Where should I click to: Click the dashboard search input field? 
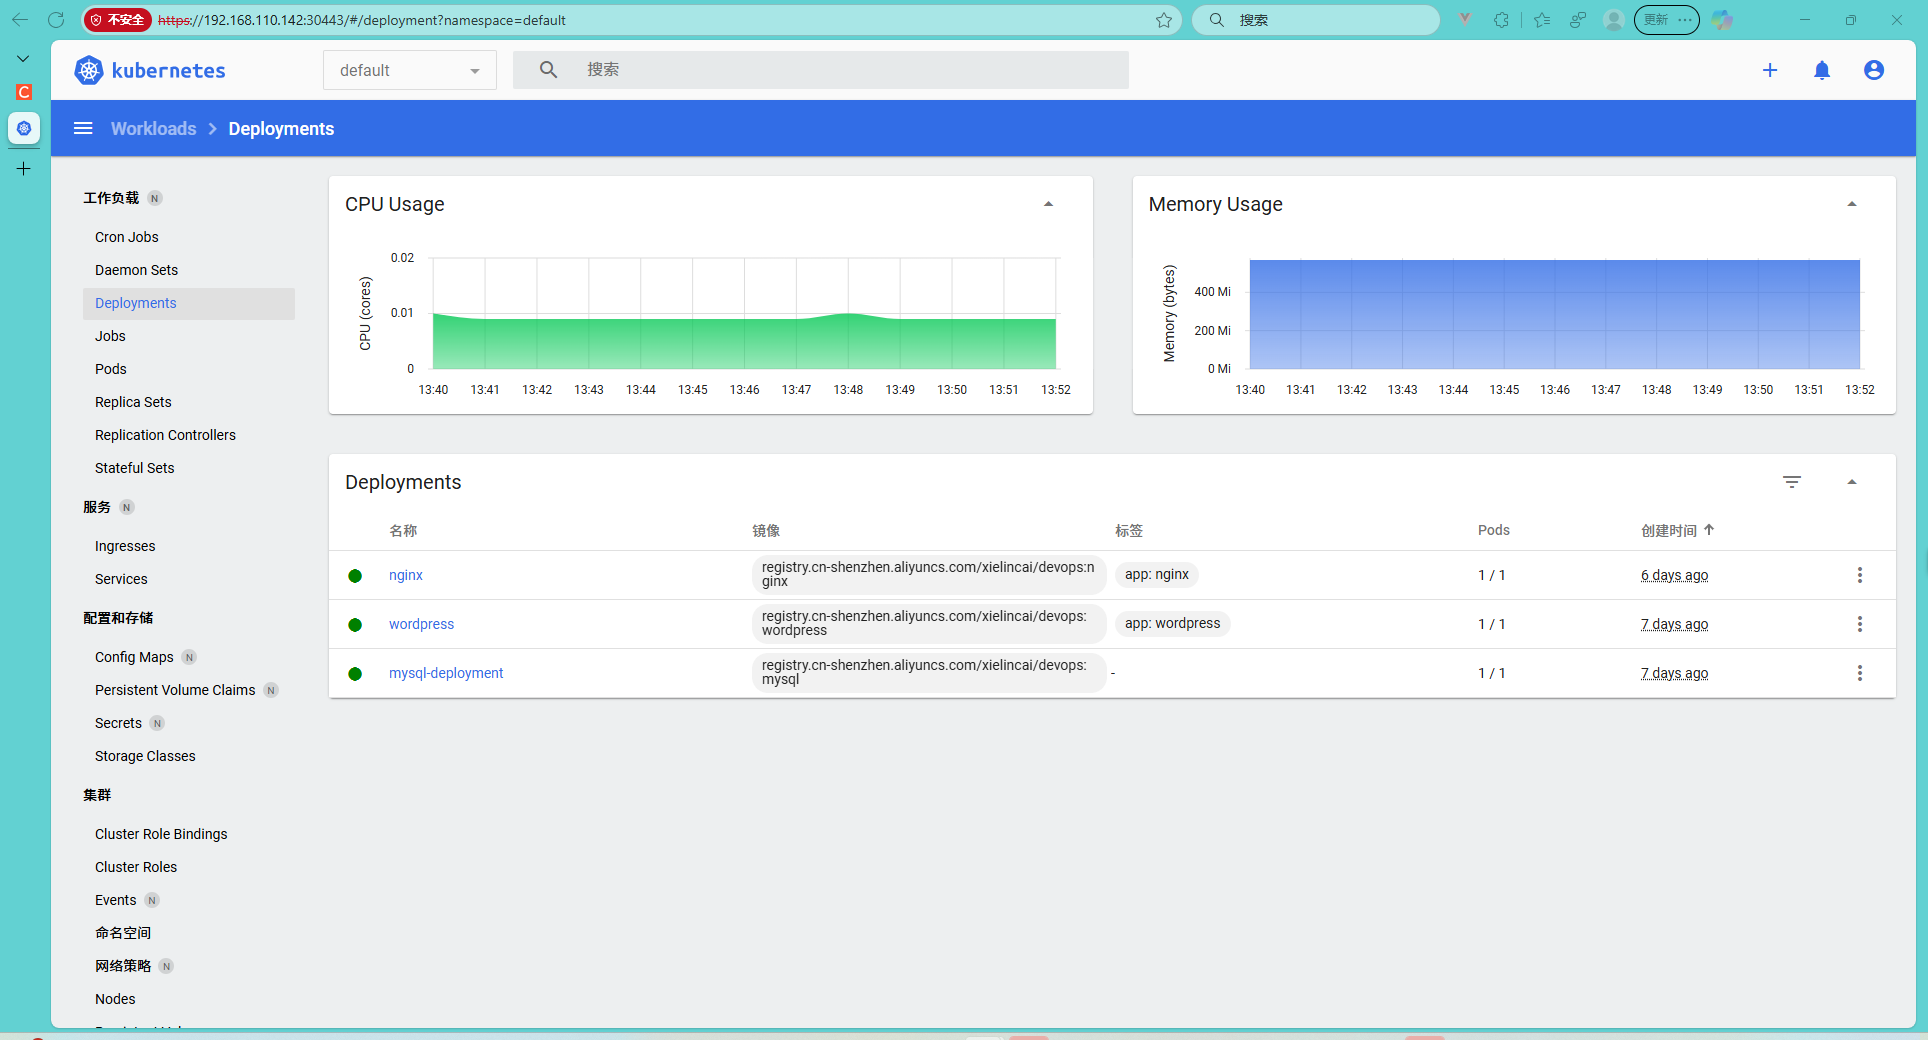820,69
